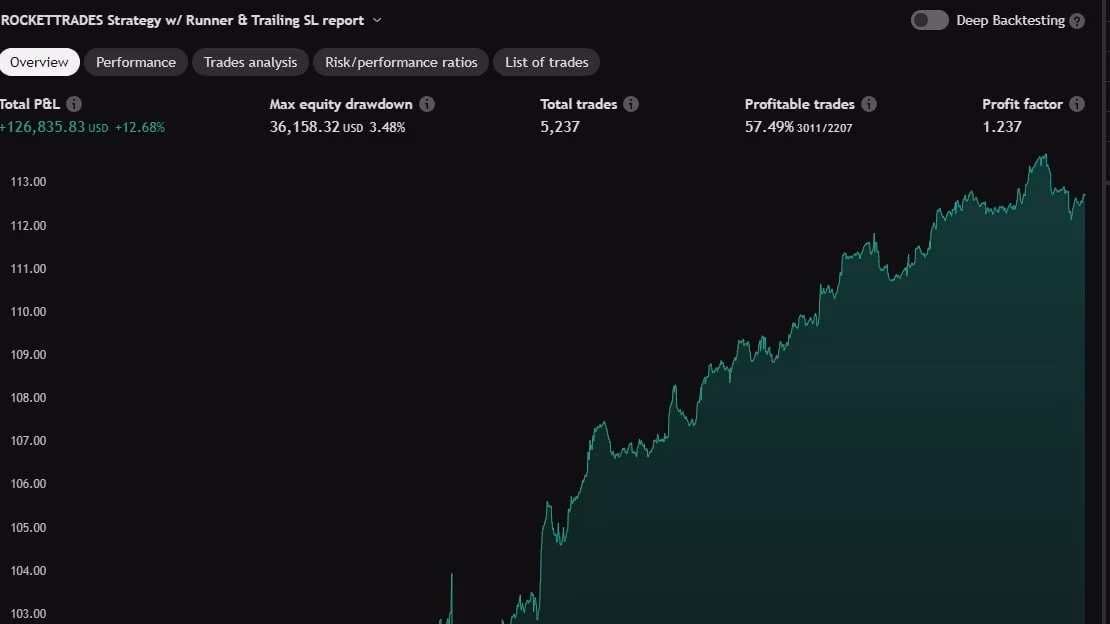
Task: Go to Risk/performance ratios tab
Action: (401, 62)
